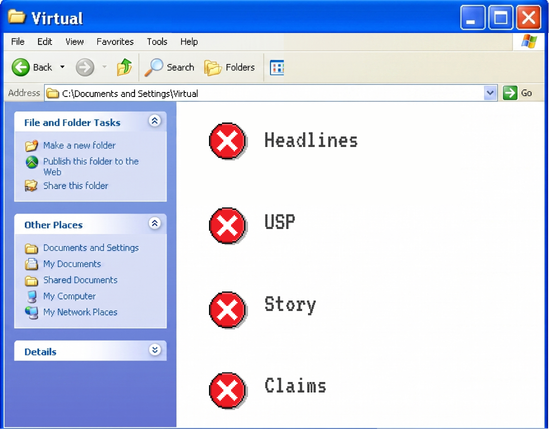Collapse the File and Folder Tasks panel
Viewport: 549px width, 429px height.
click(x=155, y=121)
